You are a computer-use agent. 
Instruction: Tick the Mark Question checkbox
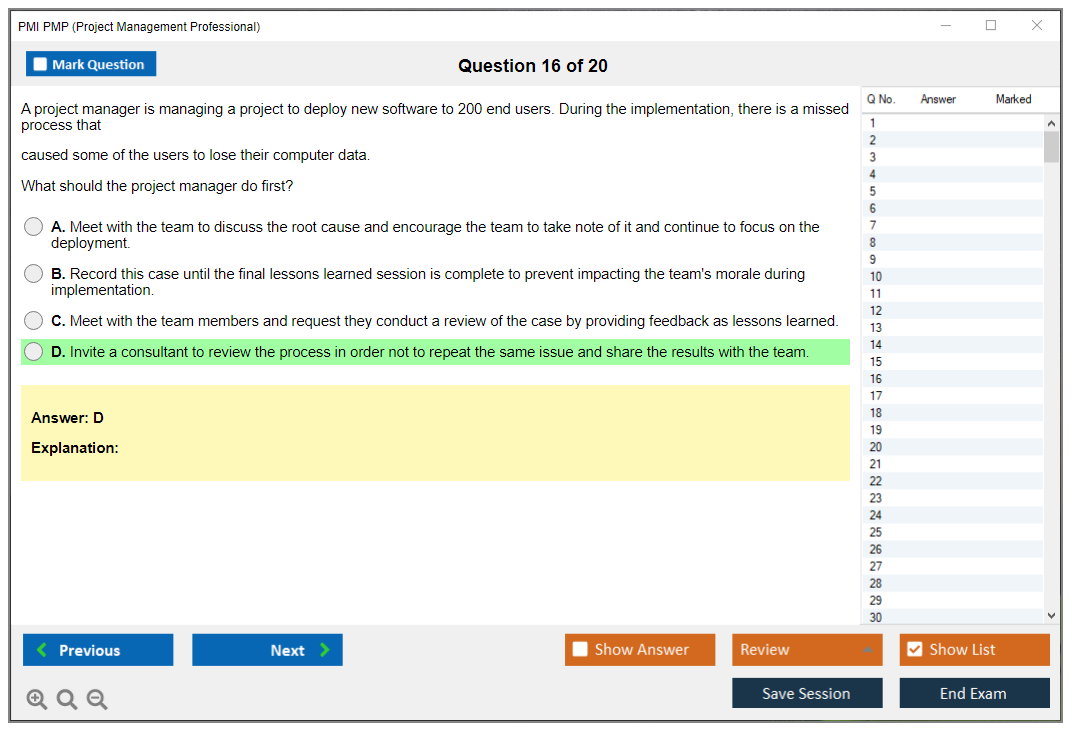41,64
